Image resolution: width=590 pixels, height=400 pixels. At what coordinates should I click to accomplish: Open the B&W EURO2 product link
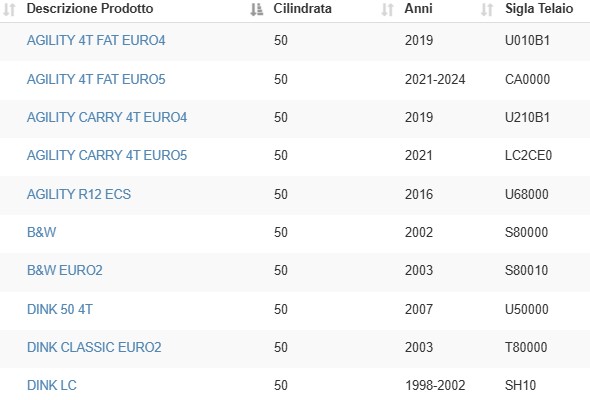pos(65,270)
